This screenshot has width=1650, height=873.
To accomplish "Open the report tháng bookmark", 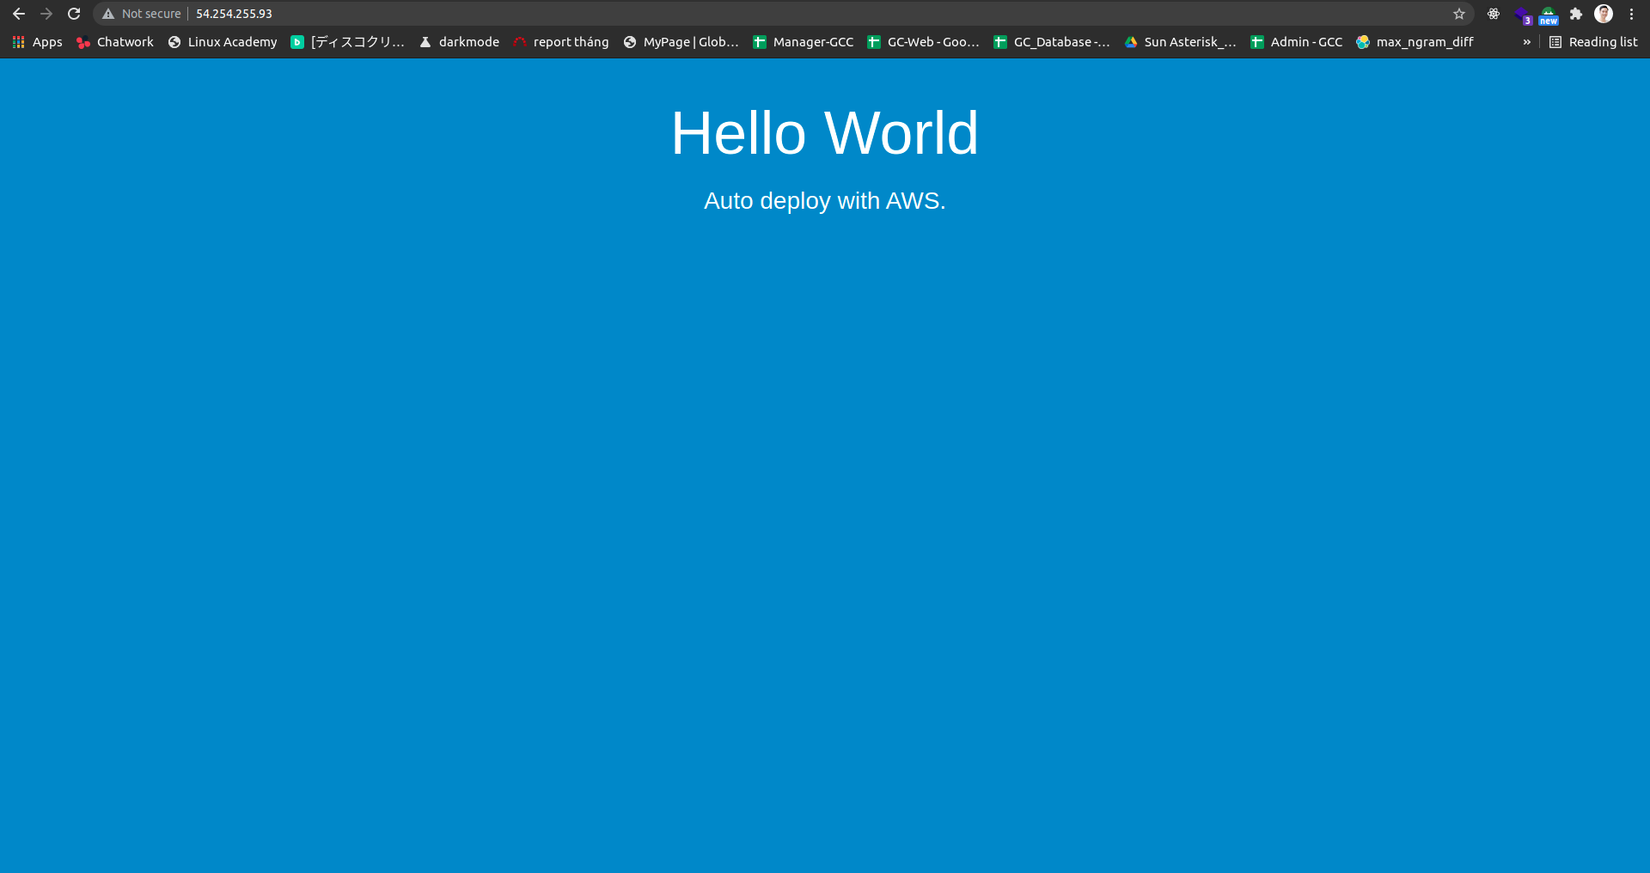I will coord(561,42).
